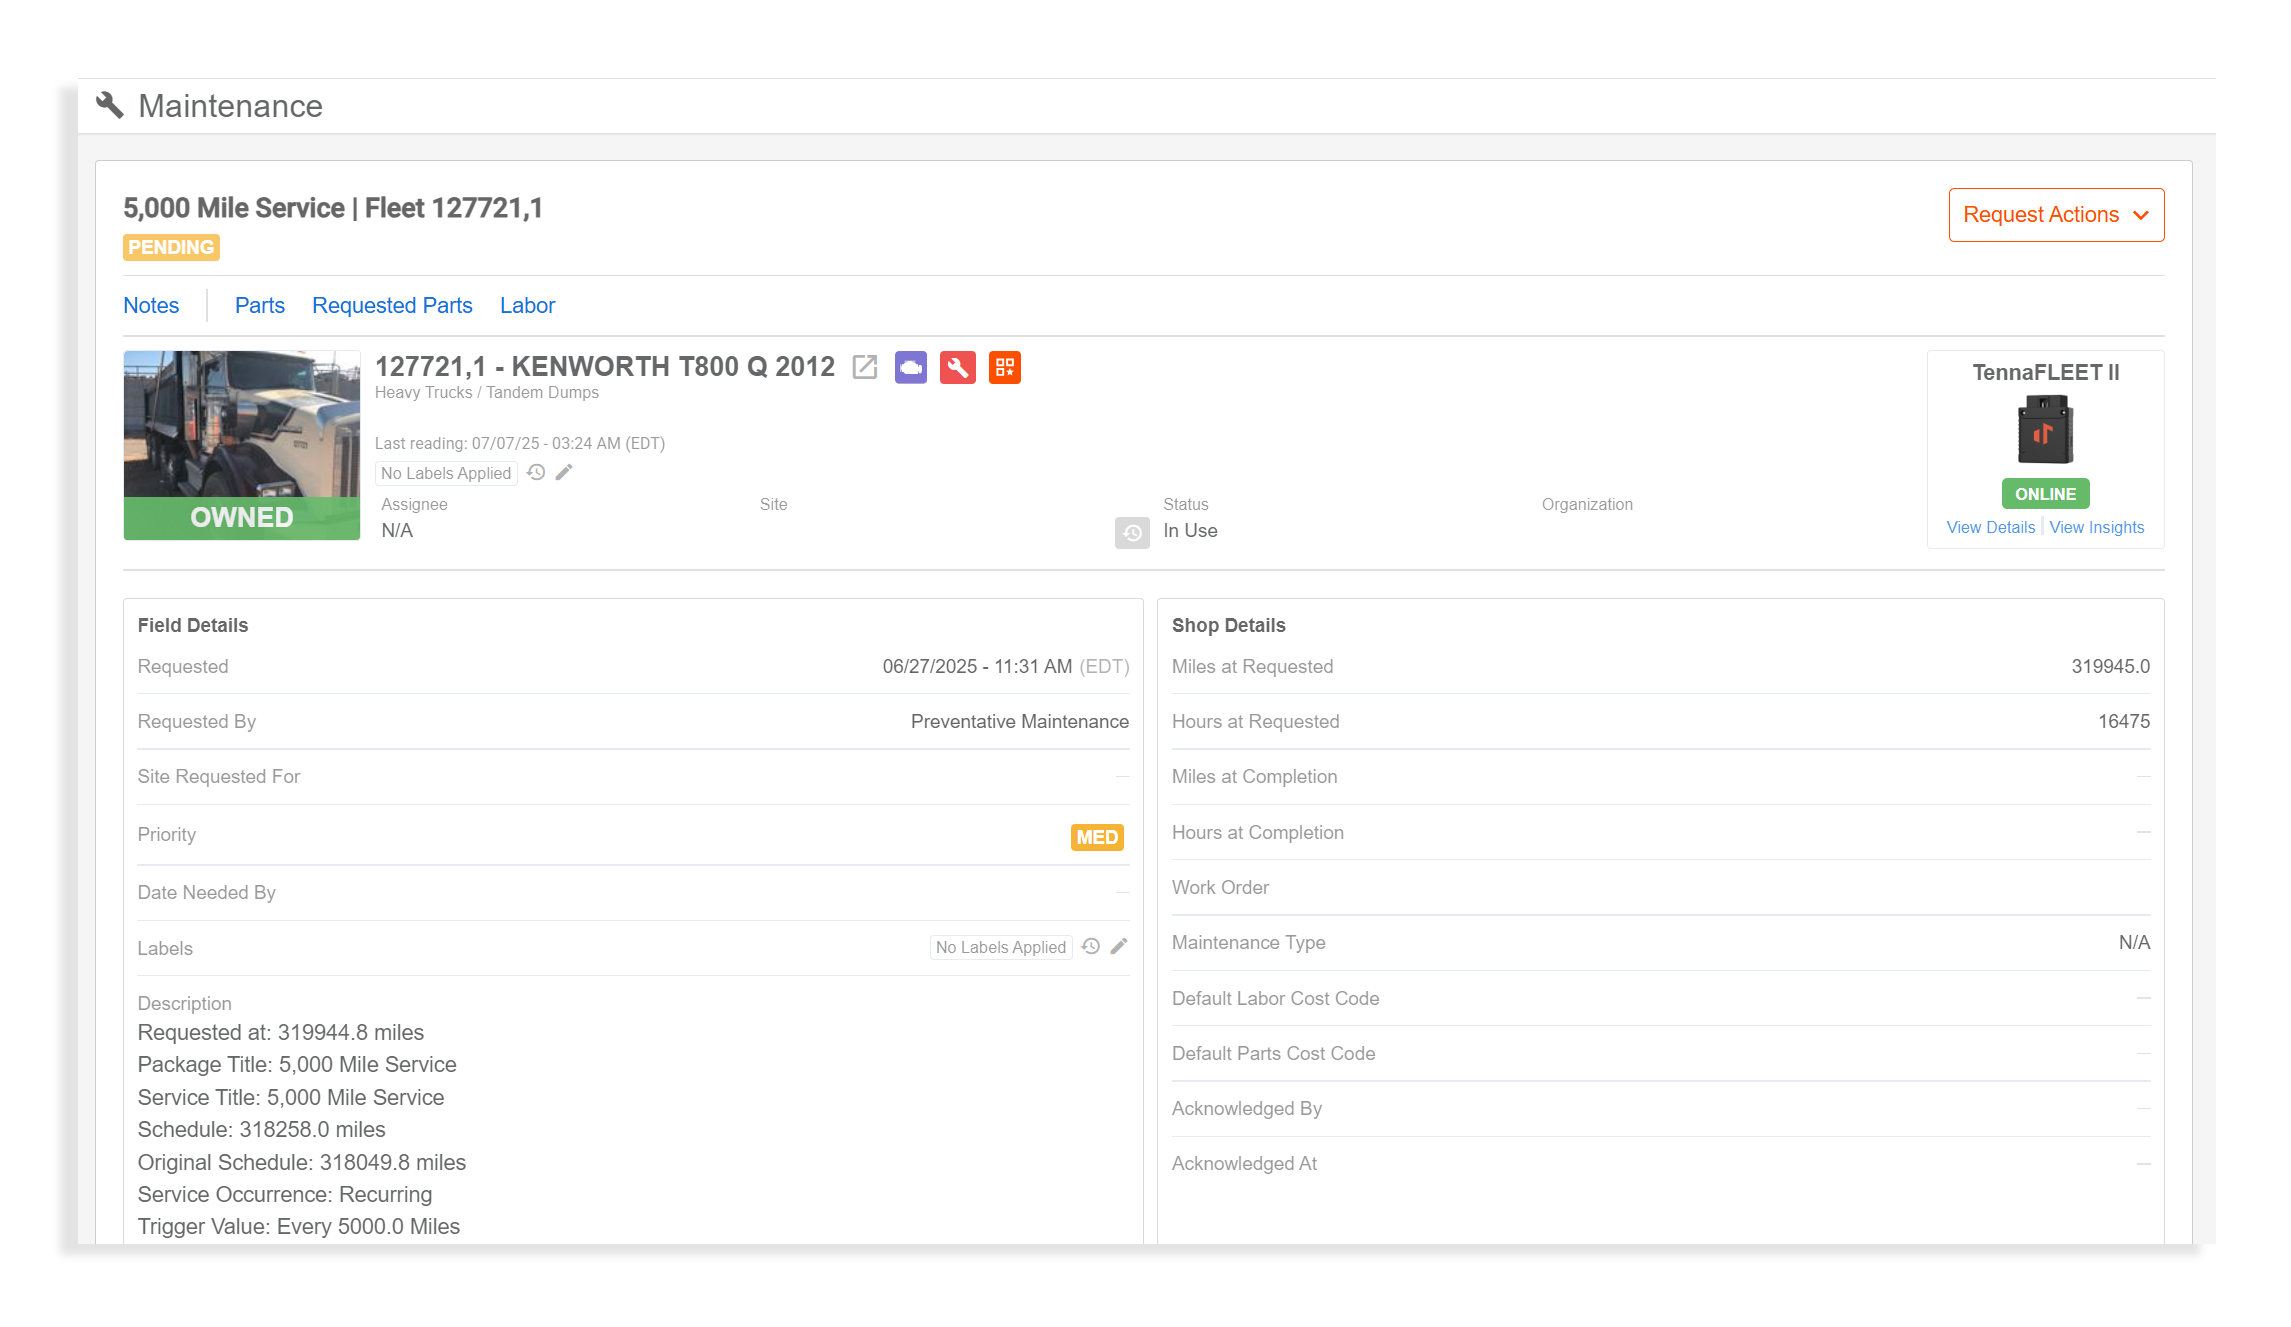The width and height of the screenshot is (2291, 1327).
Task: Open Labels history clock icon in Field Details
Action: [x=1090, y=945]
